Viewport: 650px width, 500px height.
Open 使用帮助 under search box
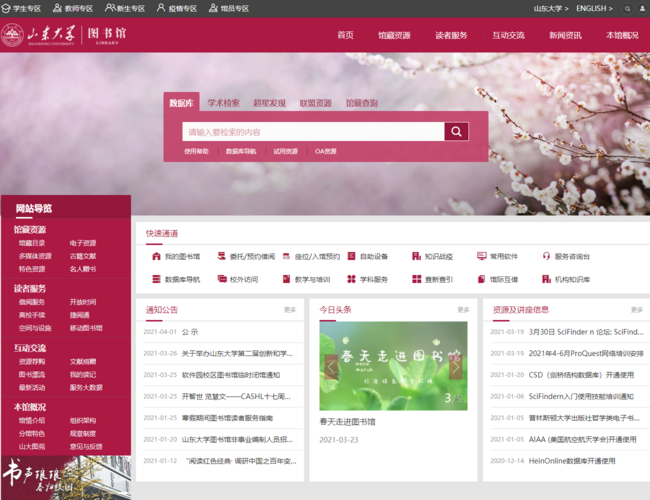196,151
